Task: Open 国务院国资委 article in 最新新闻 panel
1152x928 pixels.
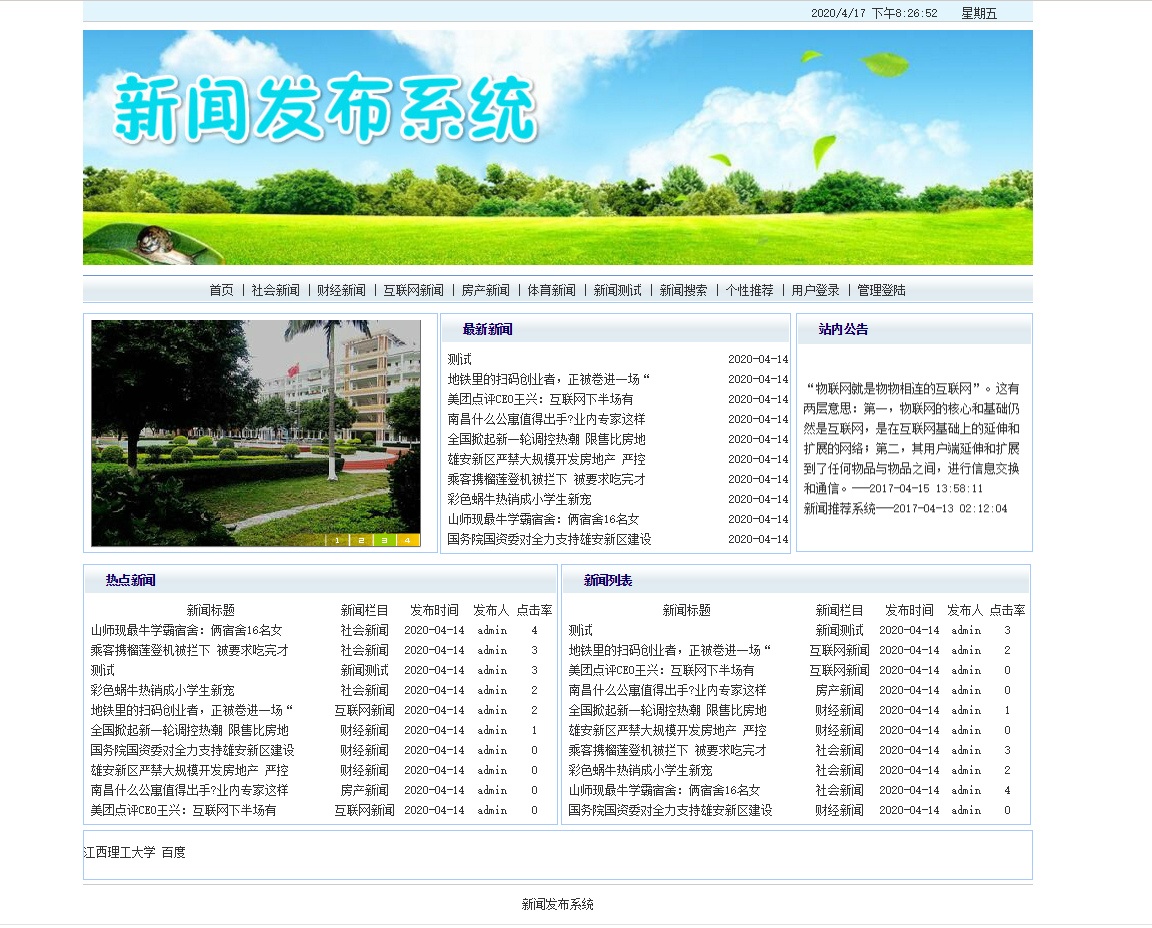Action: pyautogui.click(x=549, y=539)
